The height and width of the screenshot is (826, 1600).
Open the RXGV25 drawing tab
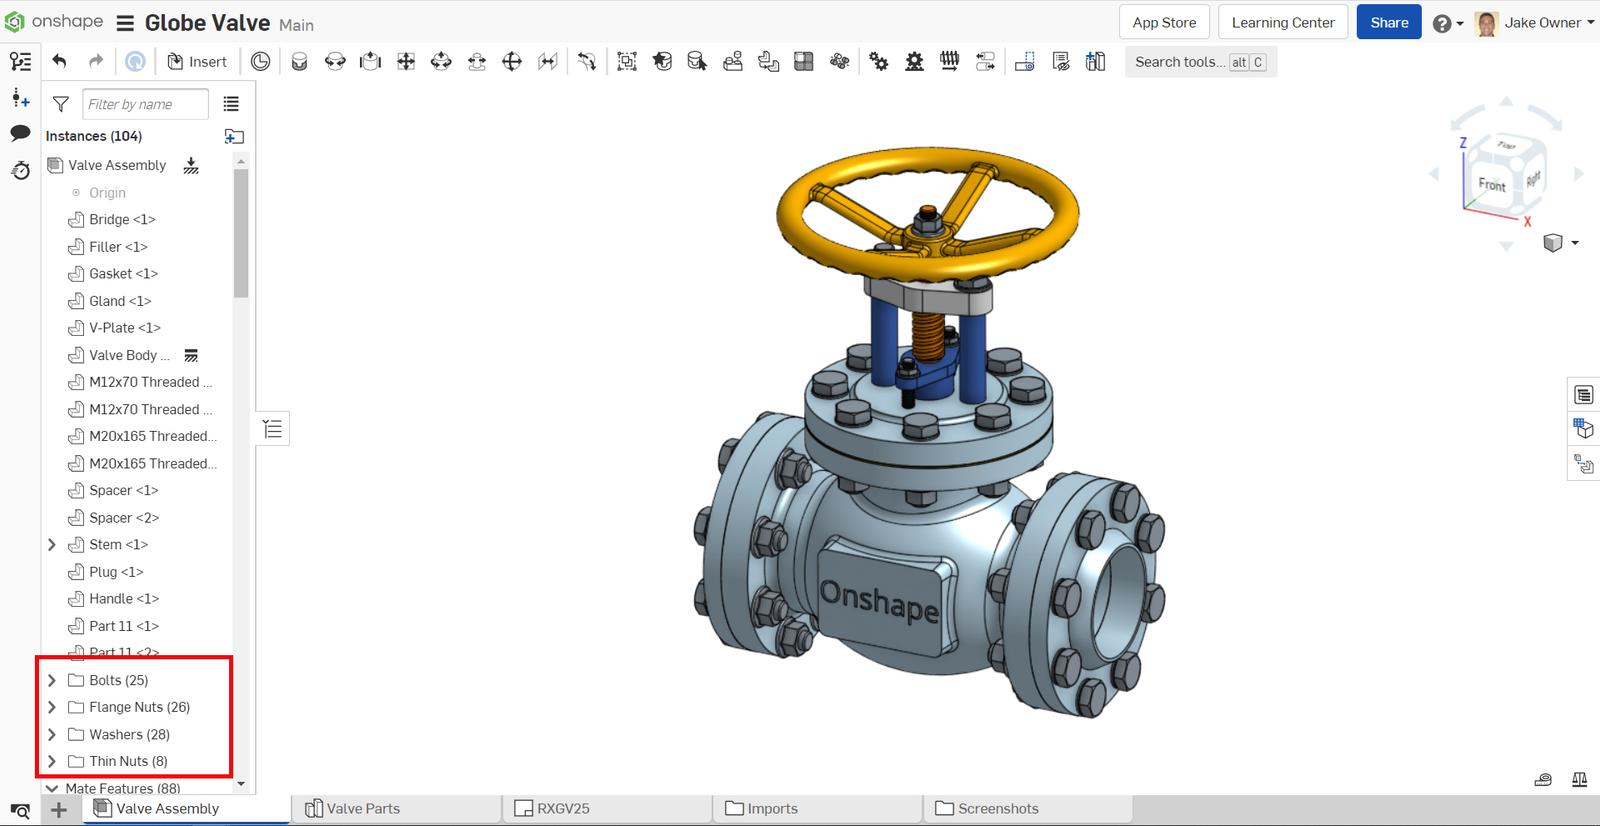click(x=562, y=809)
